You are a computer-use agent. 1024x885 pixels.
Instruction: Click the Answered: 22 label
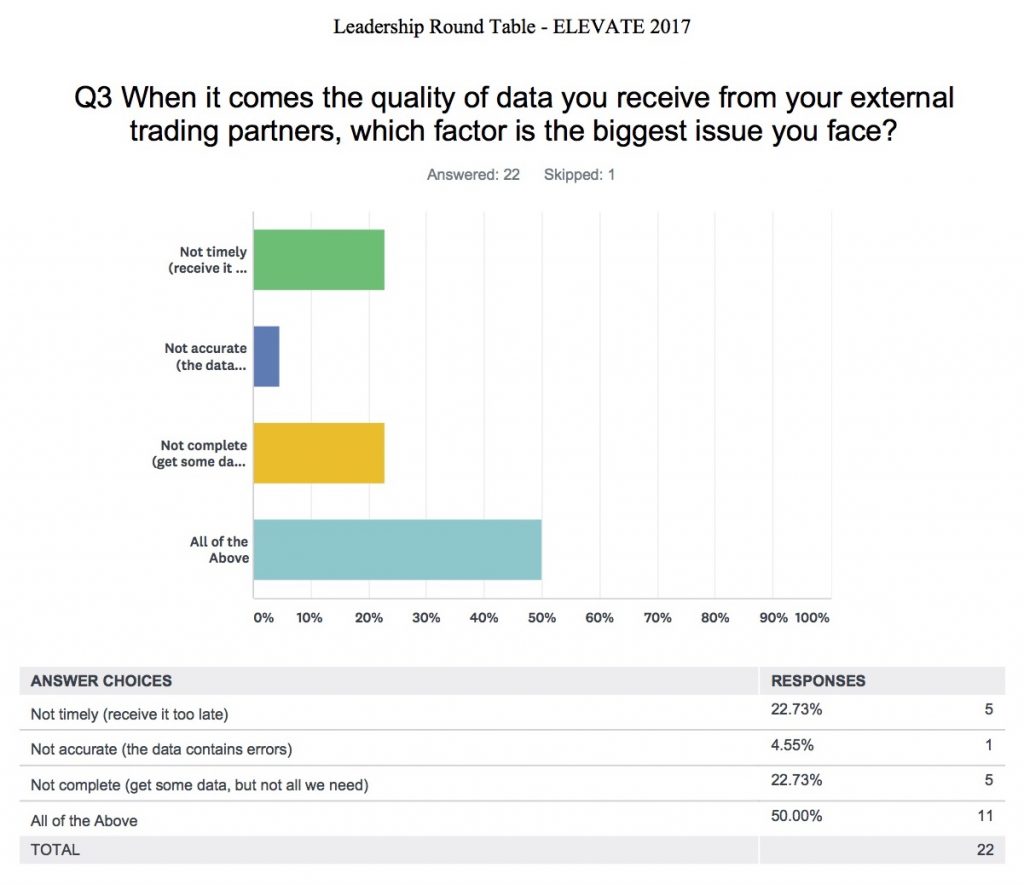[473, 175]
